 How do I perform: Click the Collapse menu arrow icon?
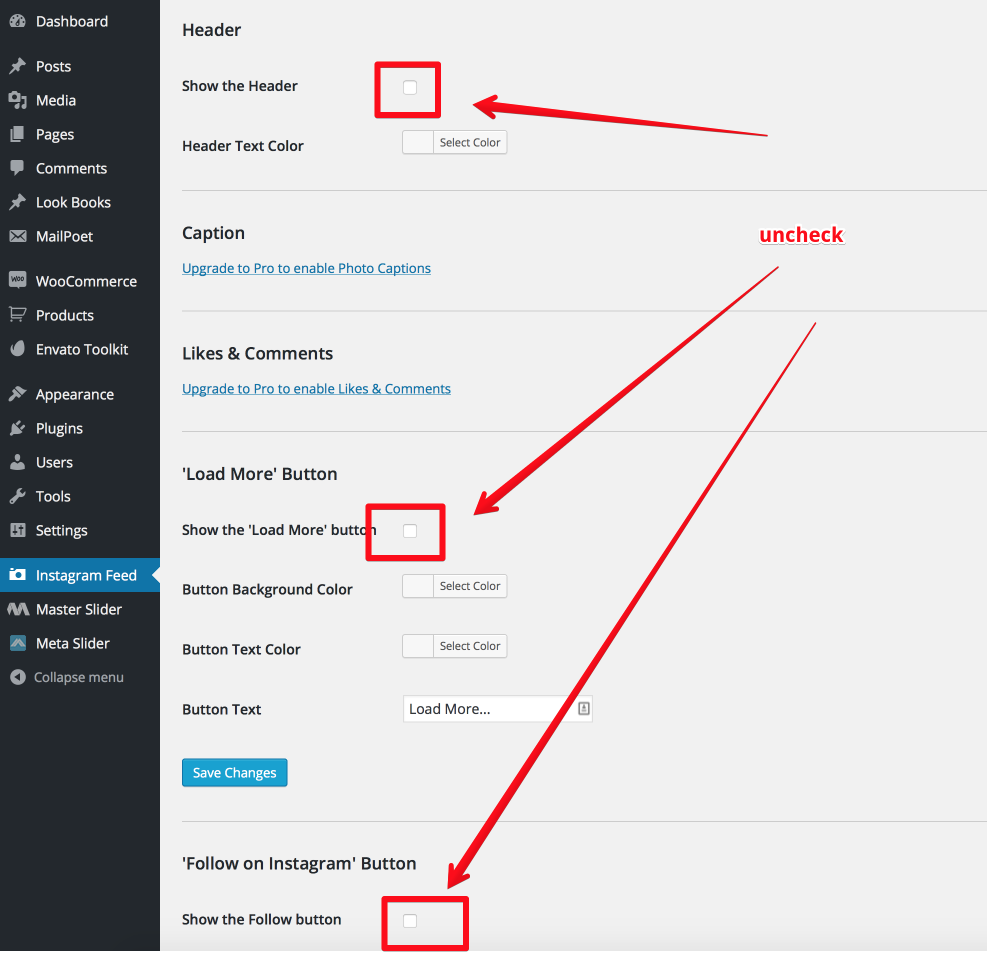18,677
